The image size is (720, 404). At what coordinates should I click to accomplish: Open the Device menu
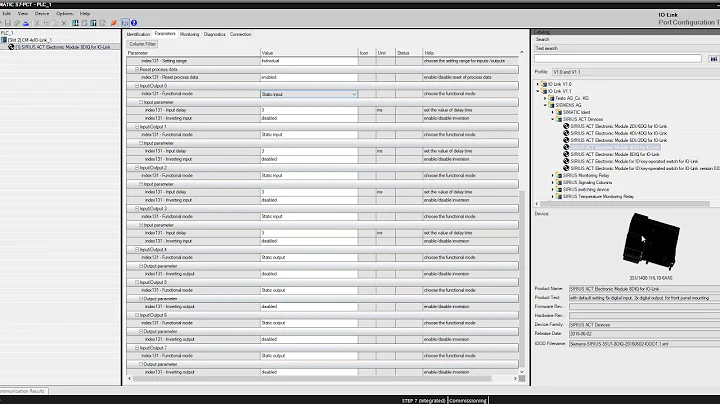[42, 13]
